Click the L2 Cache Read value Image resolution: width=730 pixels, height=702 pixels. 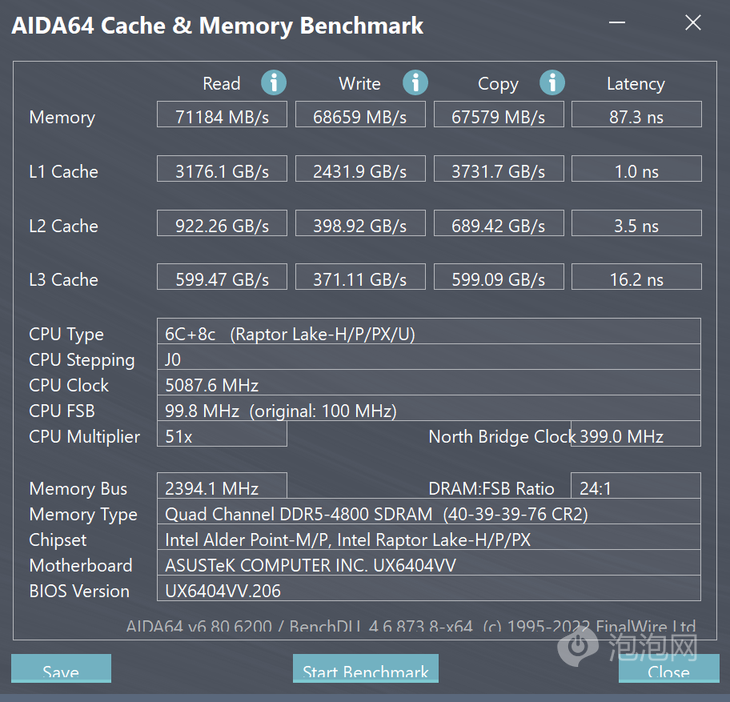click(222, 223)
